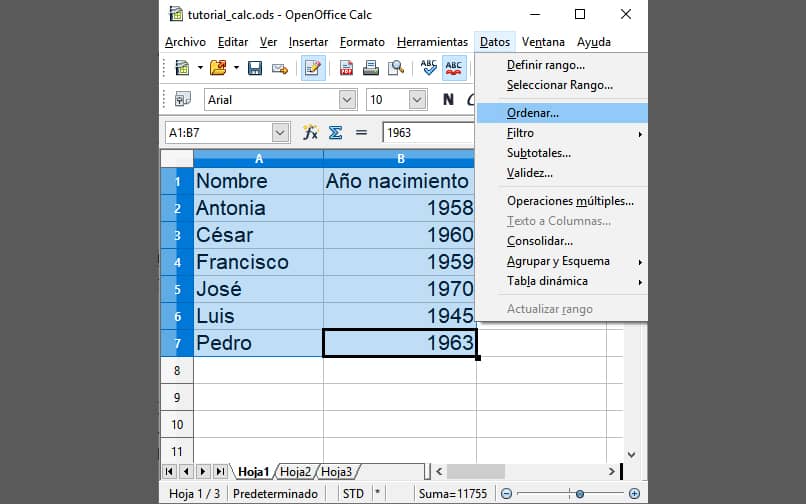Go to the next sheet tab arrow
This screenshot has height=504, width=806.
(203, 471)
